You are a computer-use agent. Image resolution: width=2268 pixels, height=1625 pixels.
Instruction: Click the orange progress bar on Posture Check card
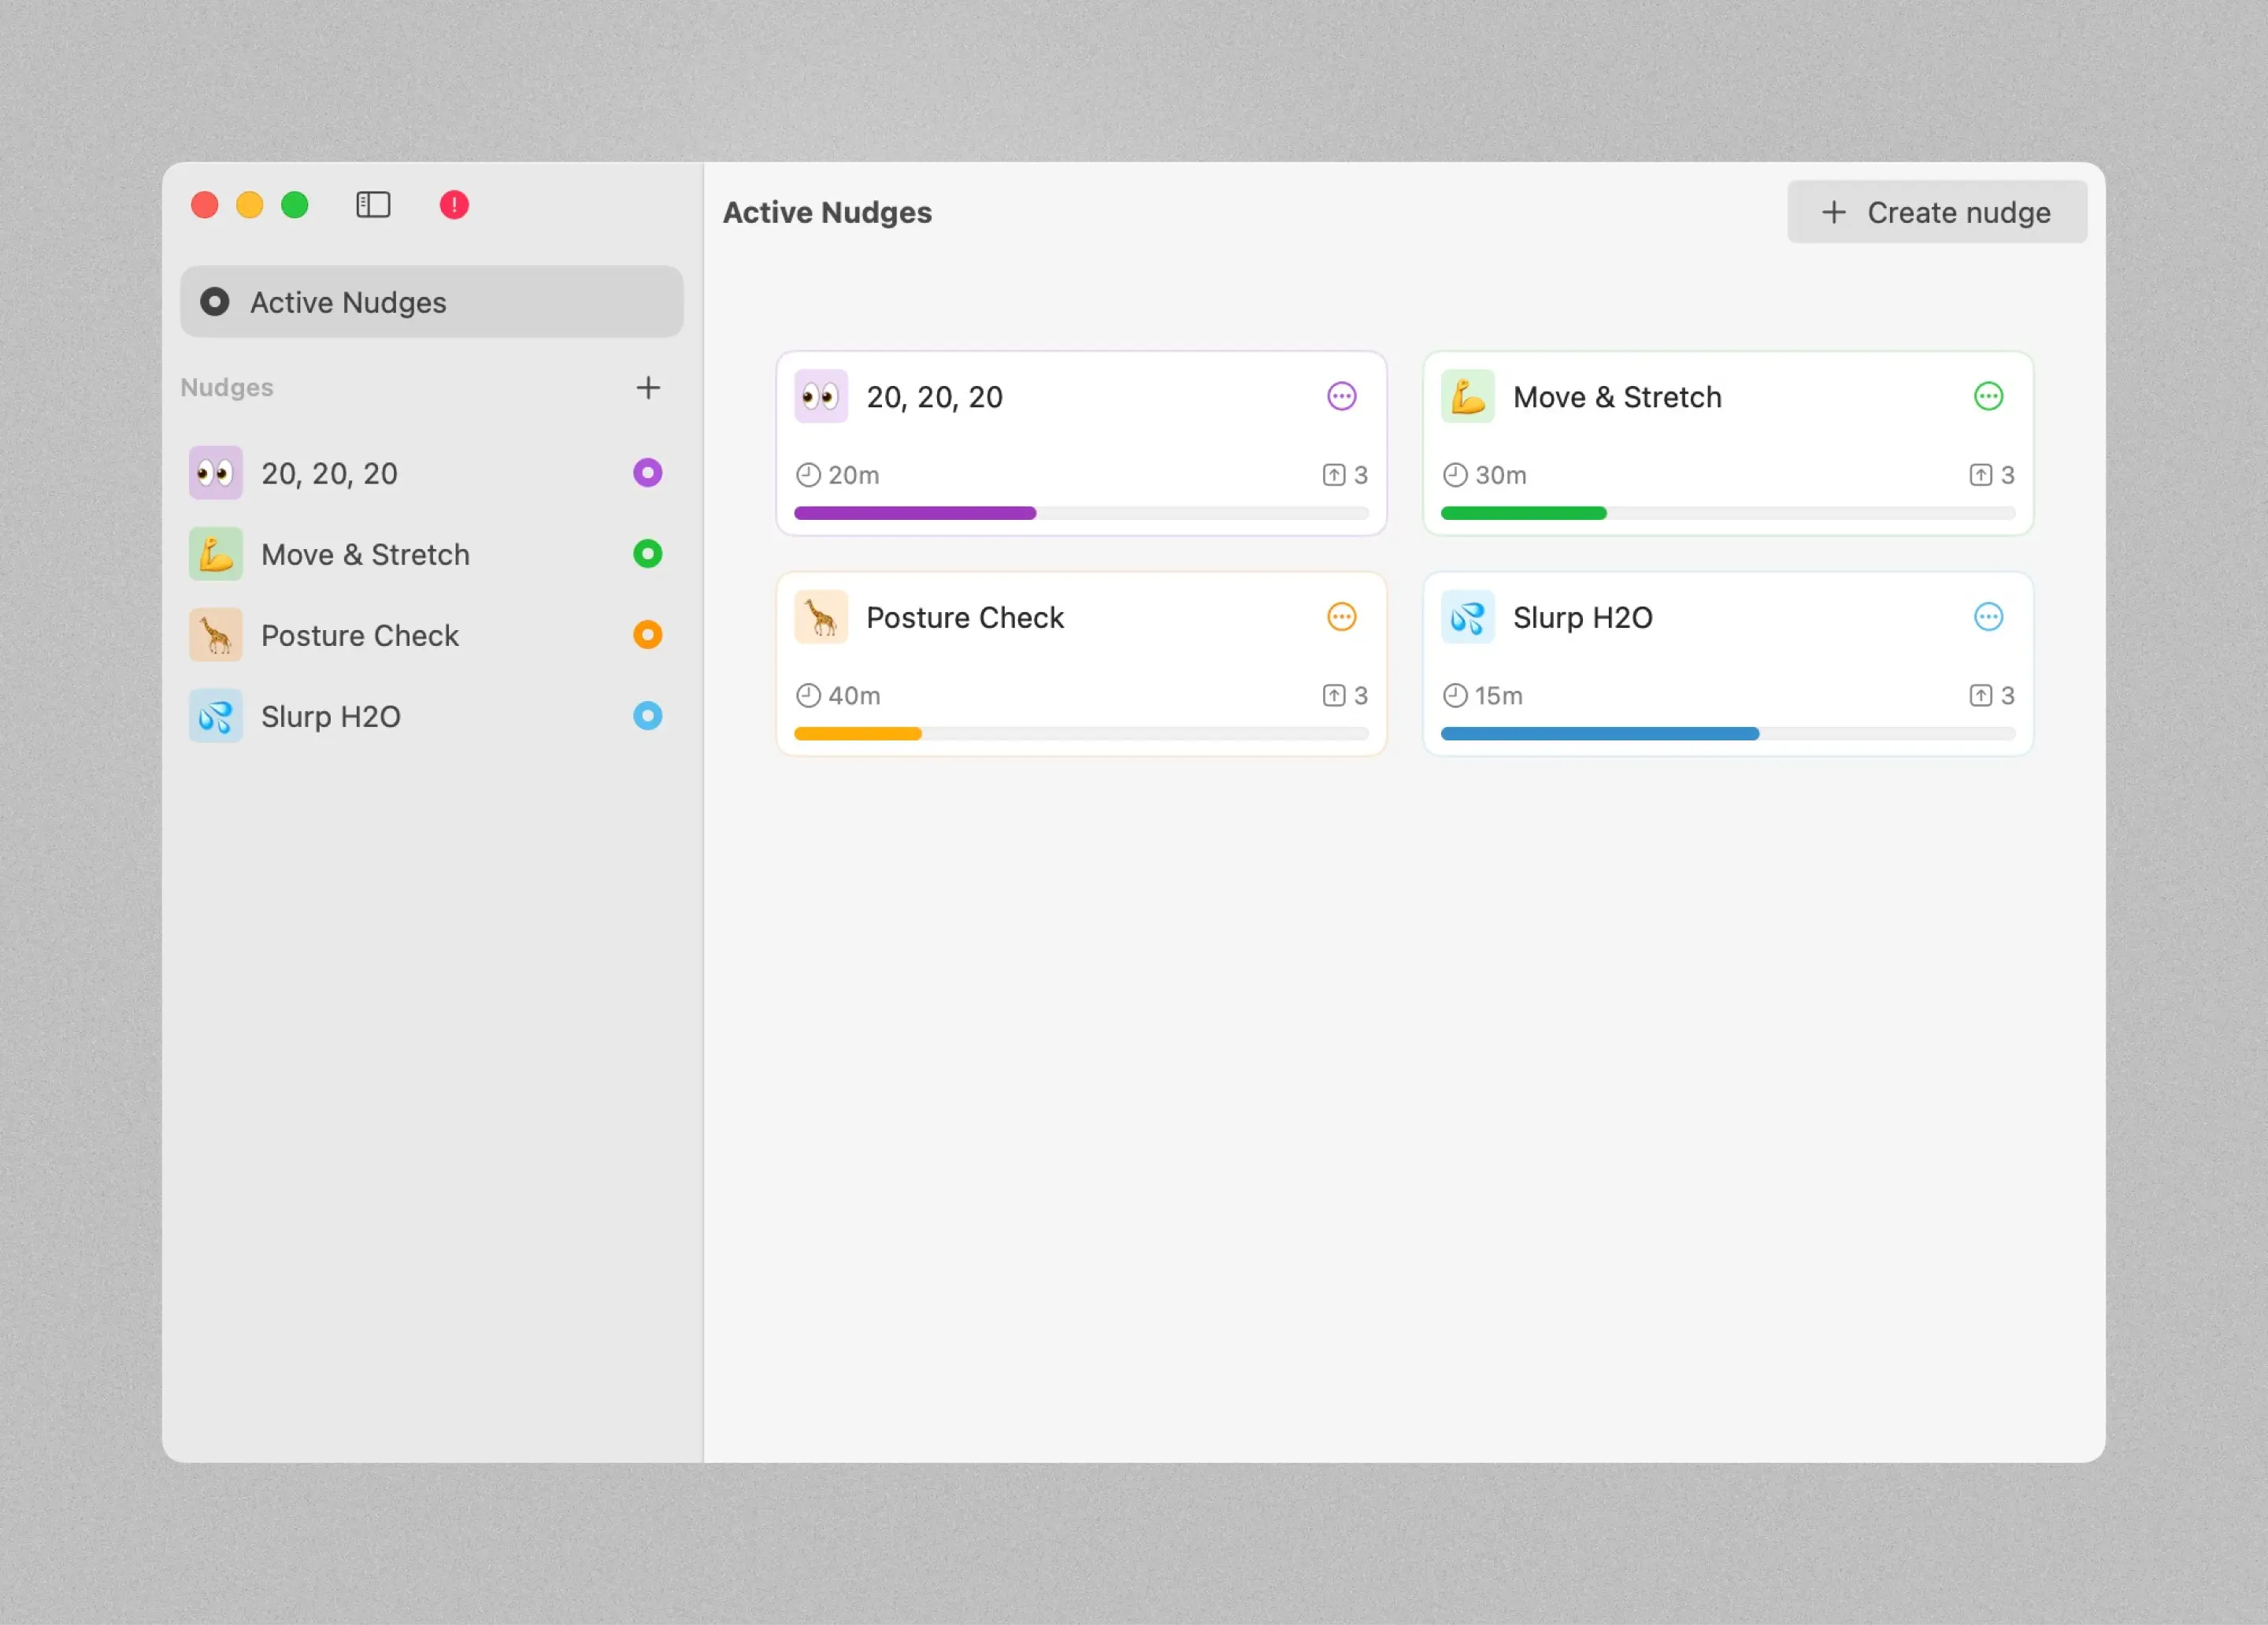click(1081, 734)
